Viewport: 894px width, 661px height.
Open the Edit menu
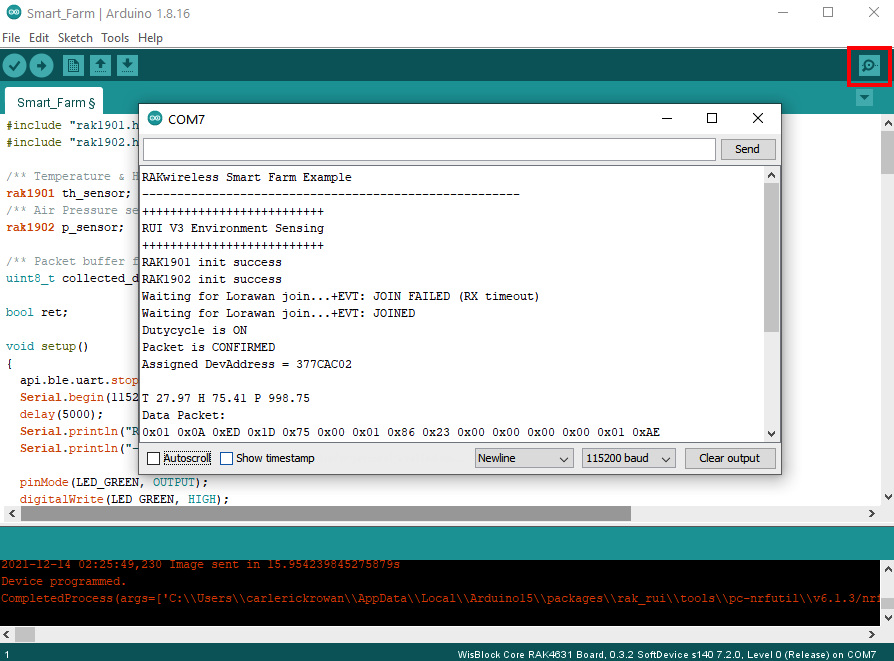click(x=39, y=38)
